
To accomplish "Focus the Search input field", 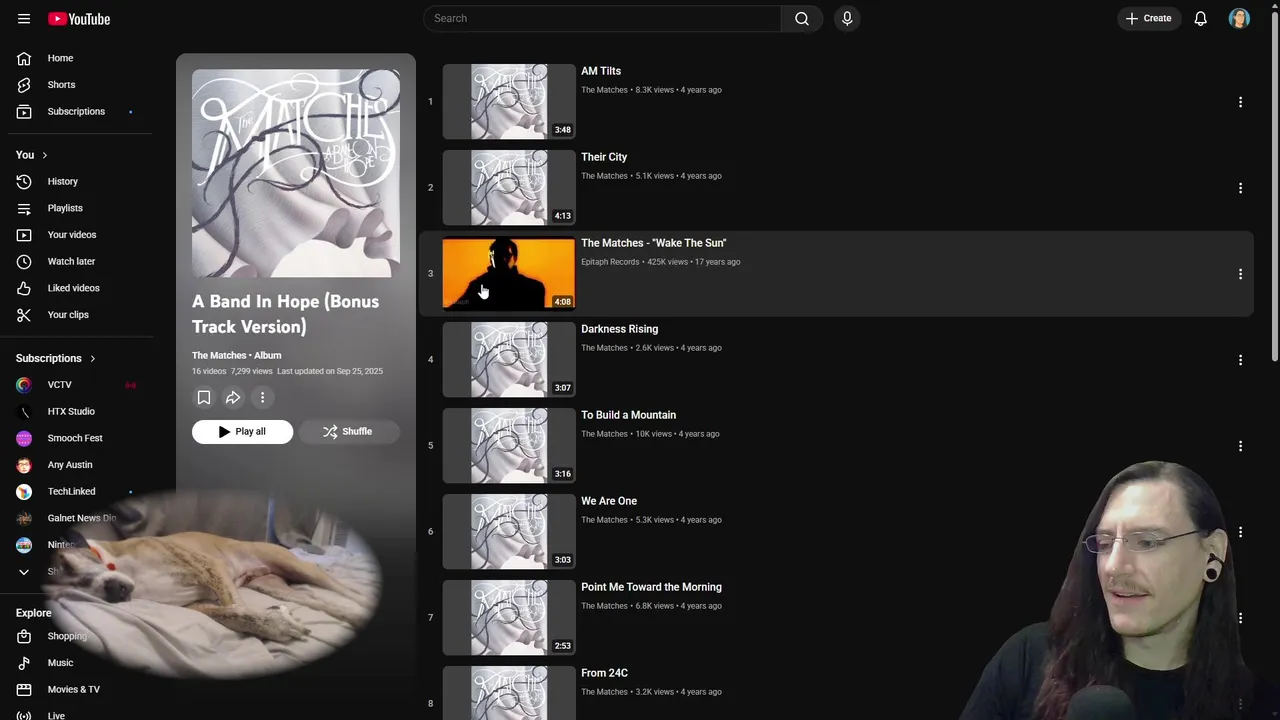I will 602,18.
